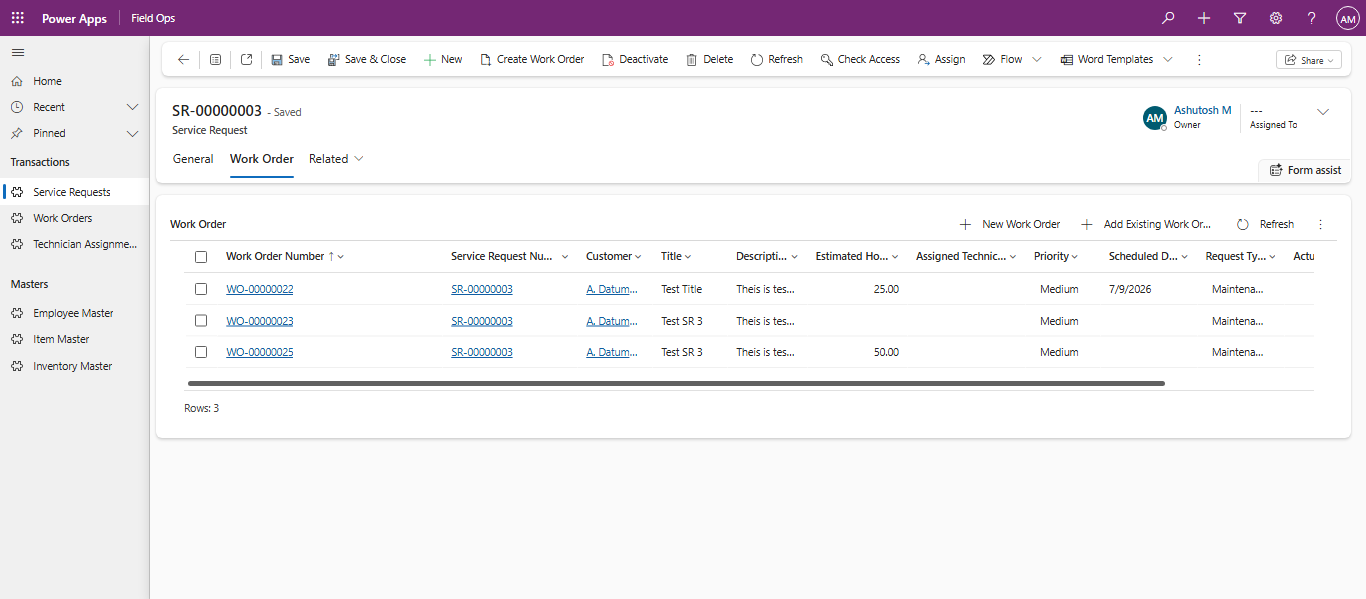Open the Share dropdown button

point(1309,60)
